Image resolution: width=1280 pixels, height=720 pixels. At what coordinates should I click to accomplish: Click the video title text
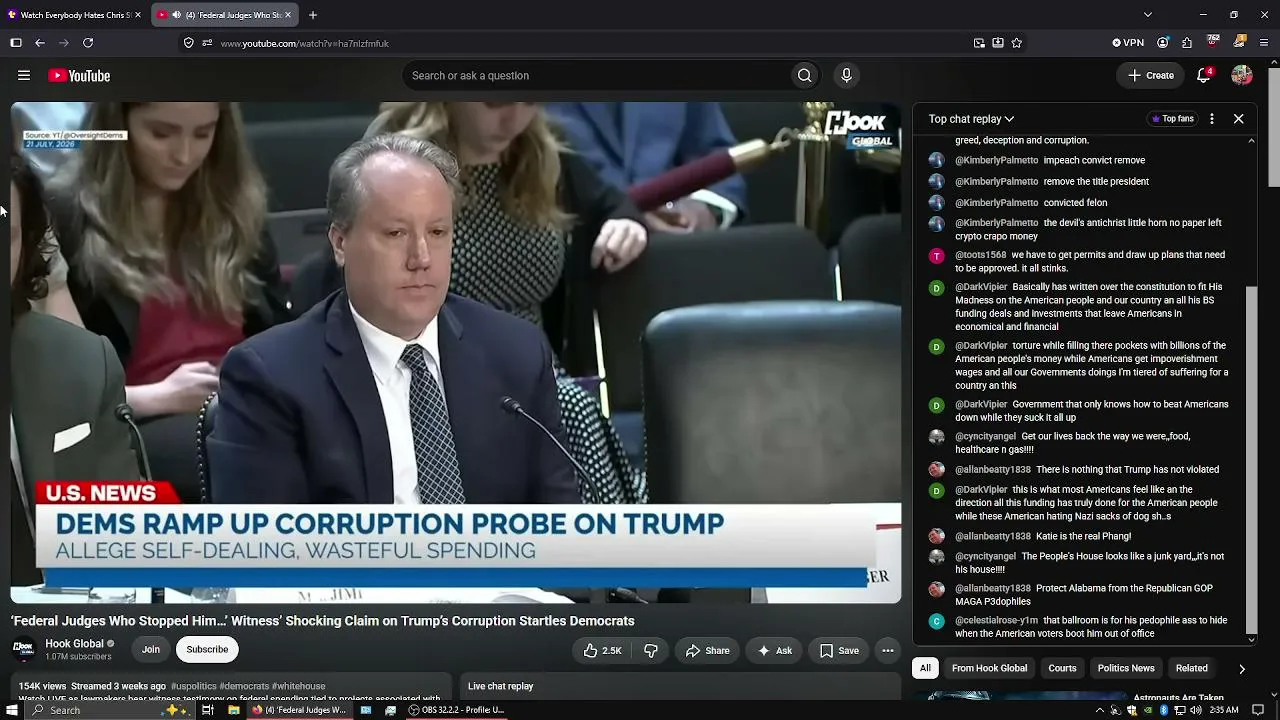[323, 621]
